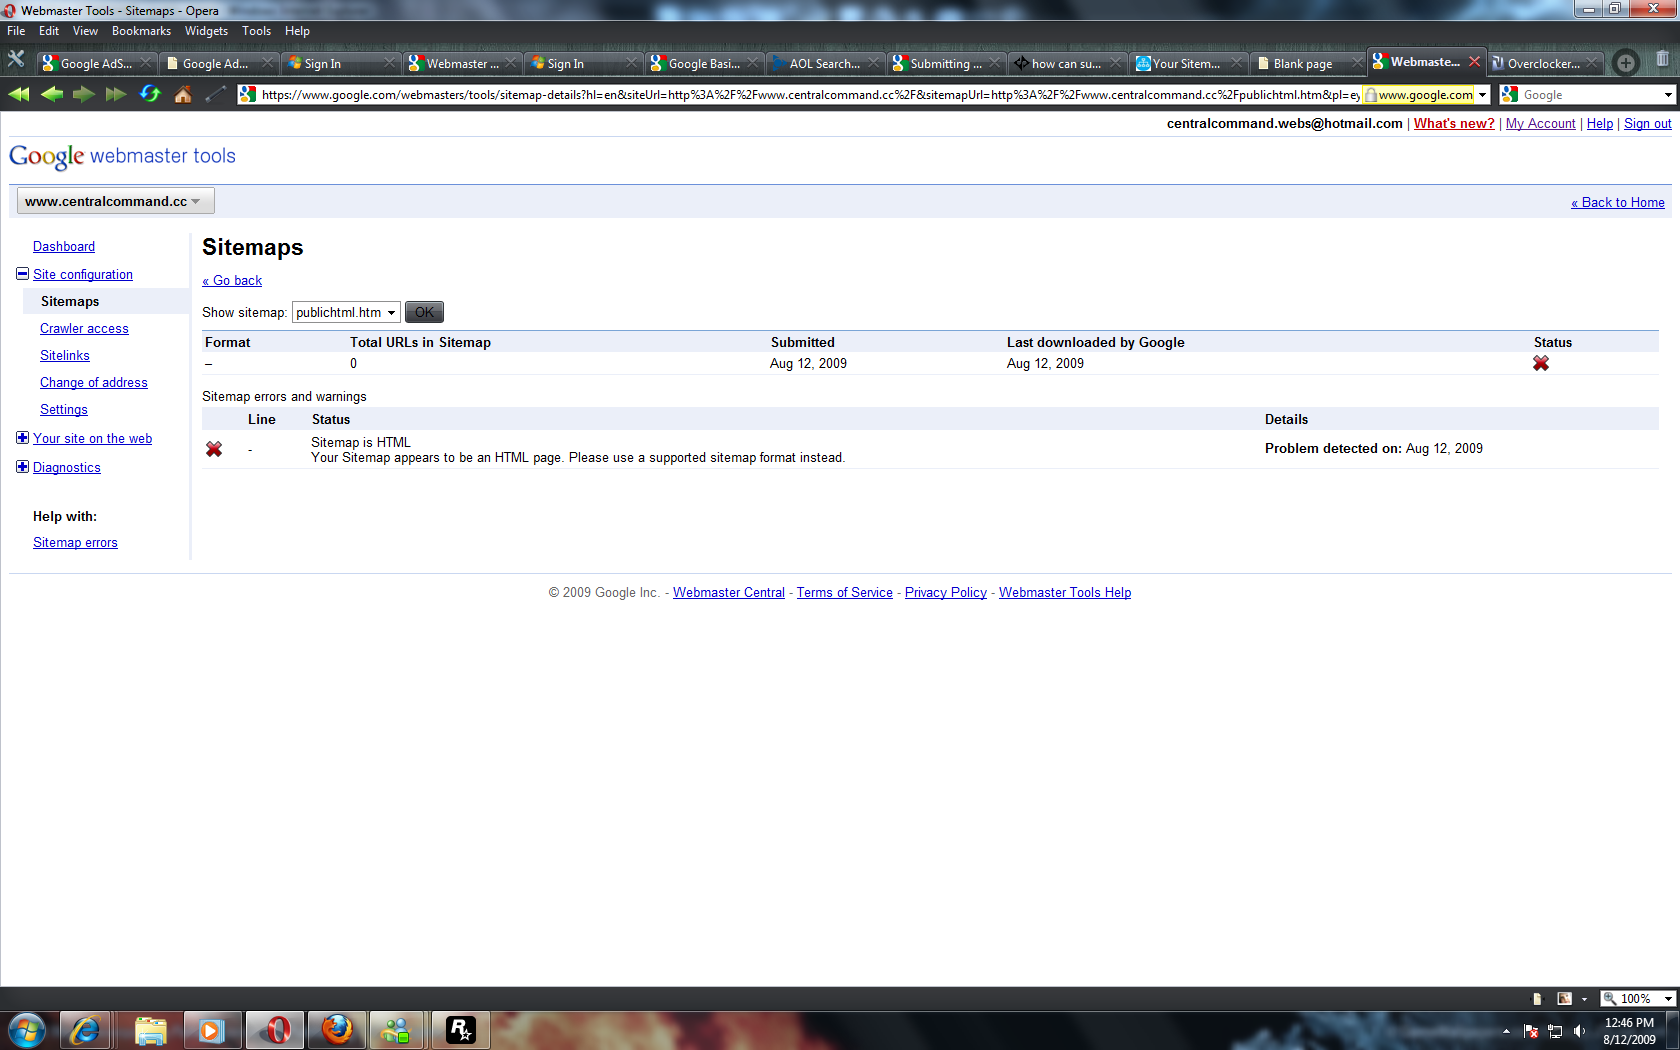Click in the URL address field
1680x1050 pixels.
(810, 95)
